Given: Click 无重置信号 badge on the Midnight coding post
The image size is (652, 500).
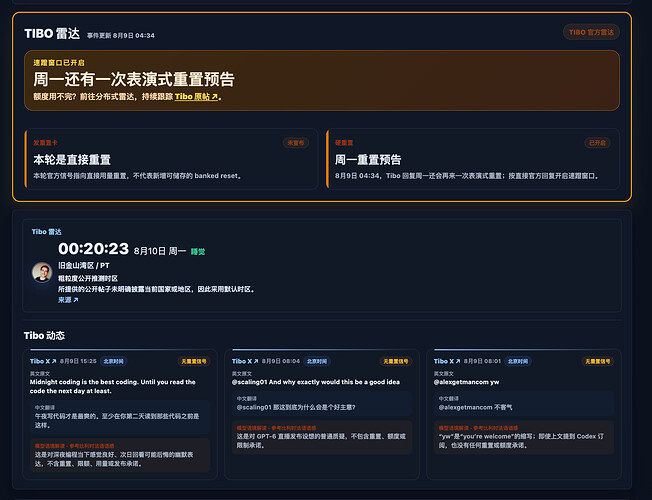Looking at the screenshot, I should 194,361.
